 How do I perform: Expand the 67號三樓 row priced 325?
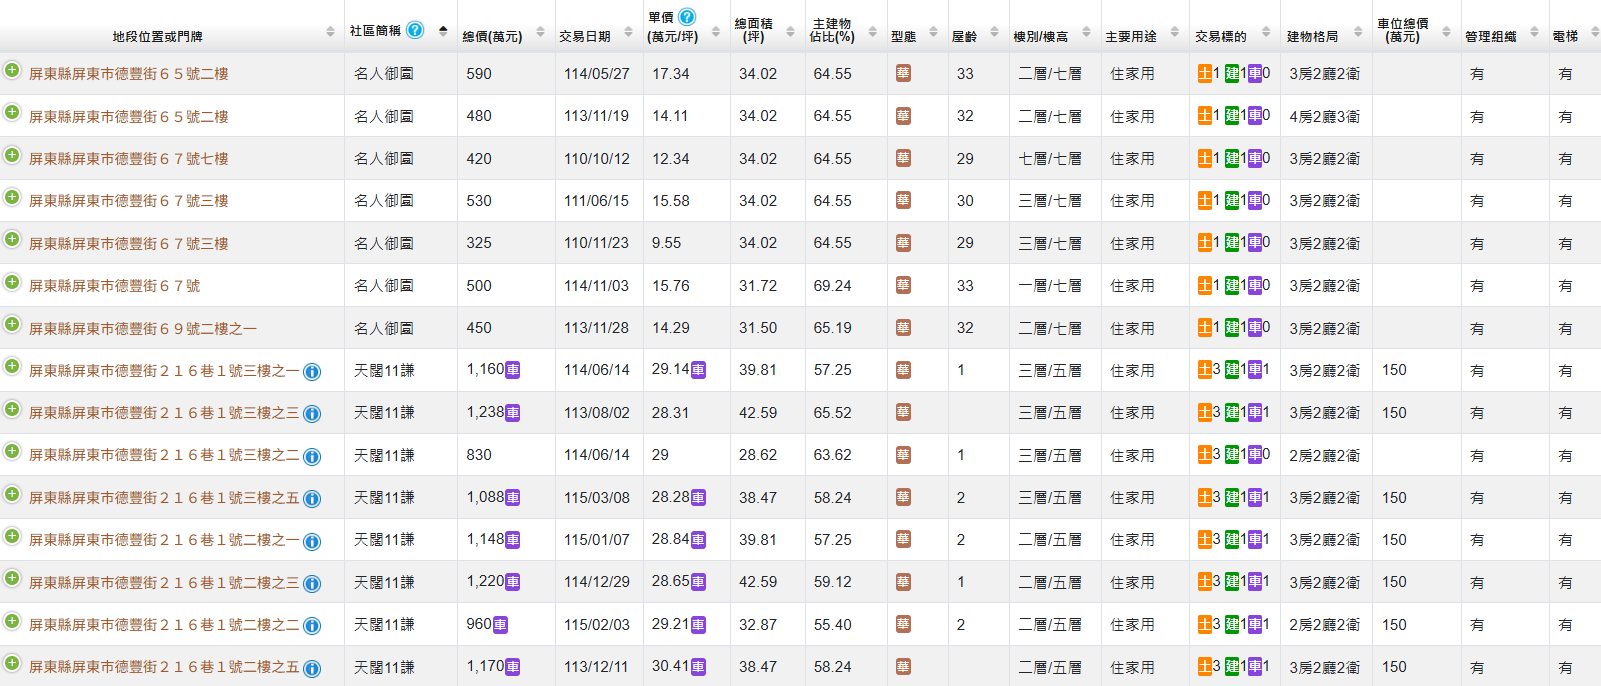tap(12, 240)
